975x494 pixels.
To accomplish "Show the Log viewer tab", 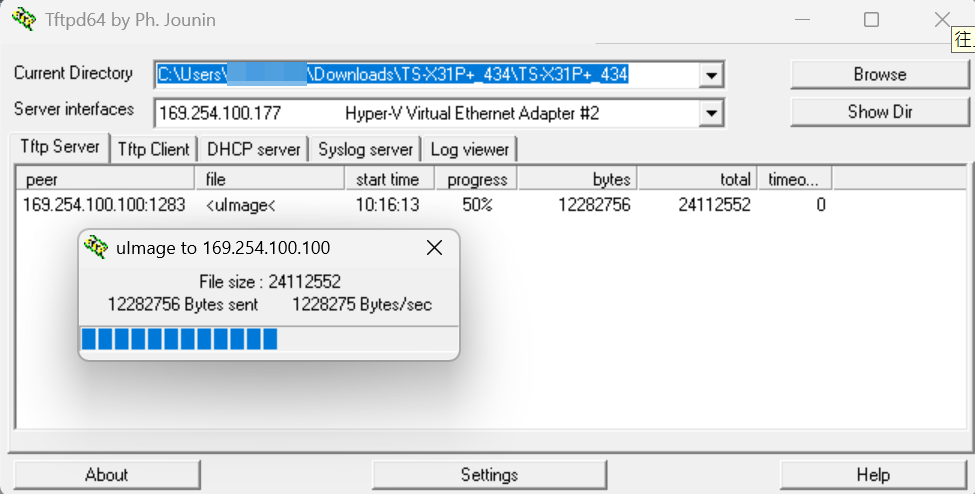I will tap(469, 150).
